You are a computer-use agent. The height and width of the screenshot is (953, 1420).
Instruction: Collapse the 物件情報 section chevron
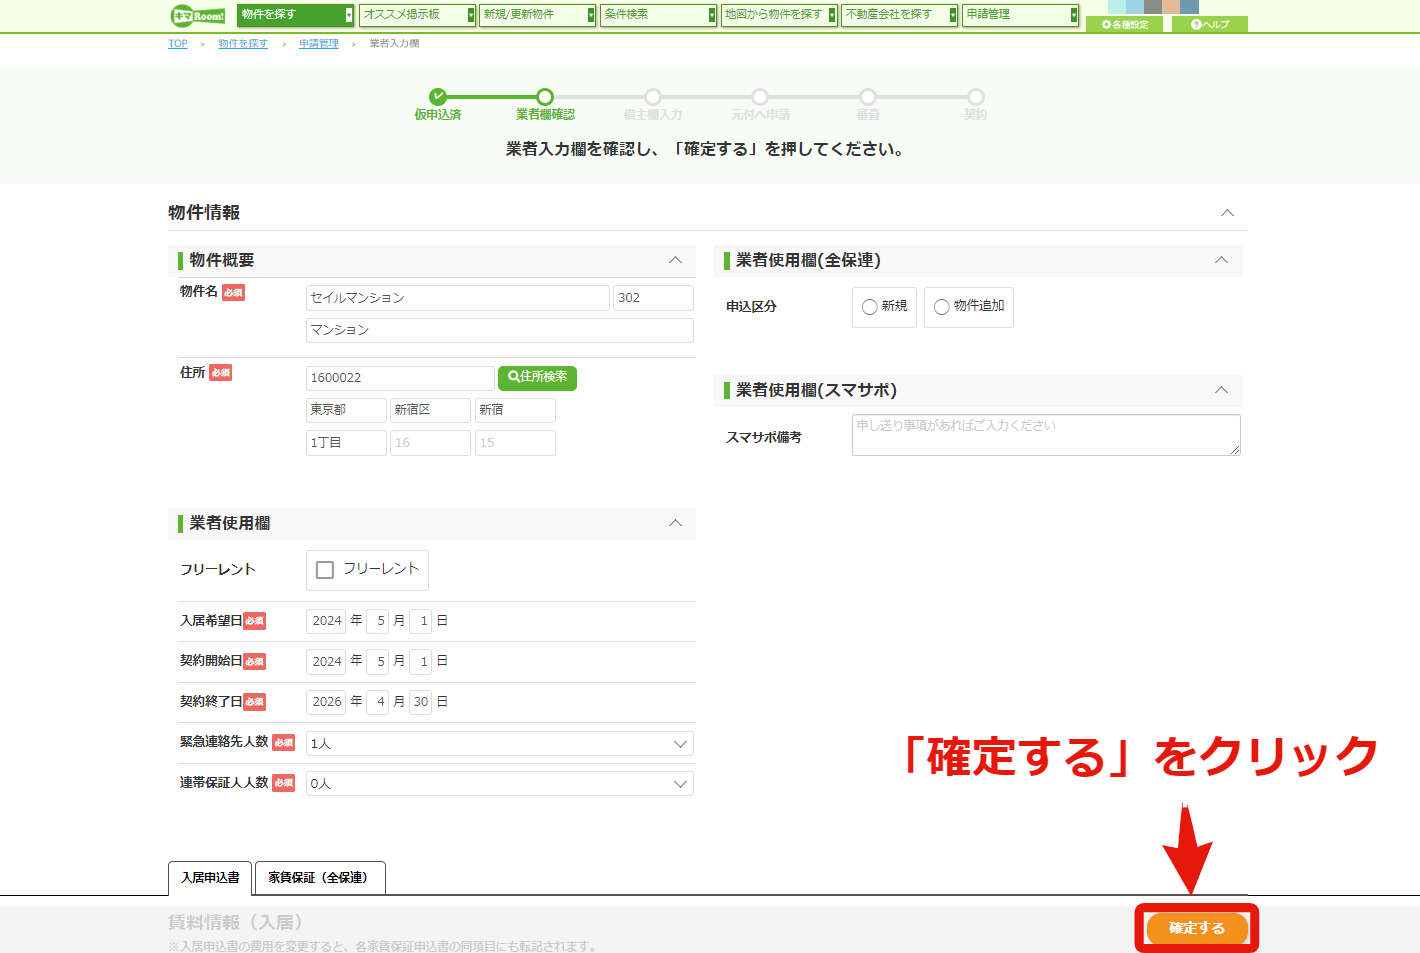pyautogui.click(x=1227, y=213)
